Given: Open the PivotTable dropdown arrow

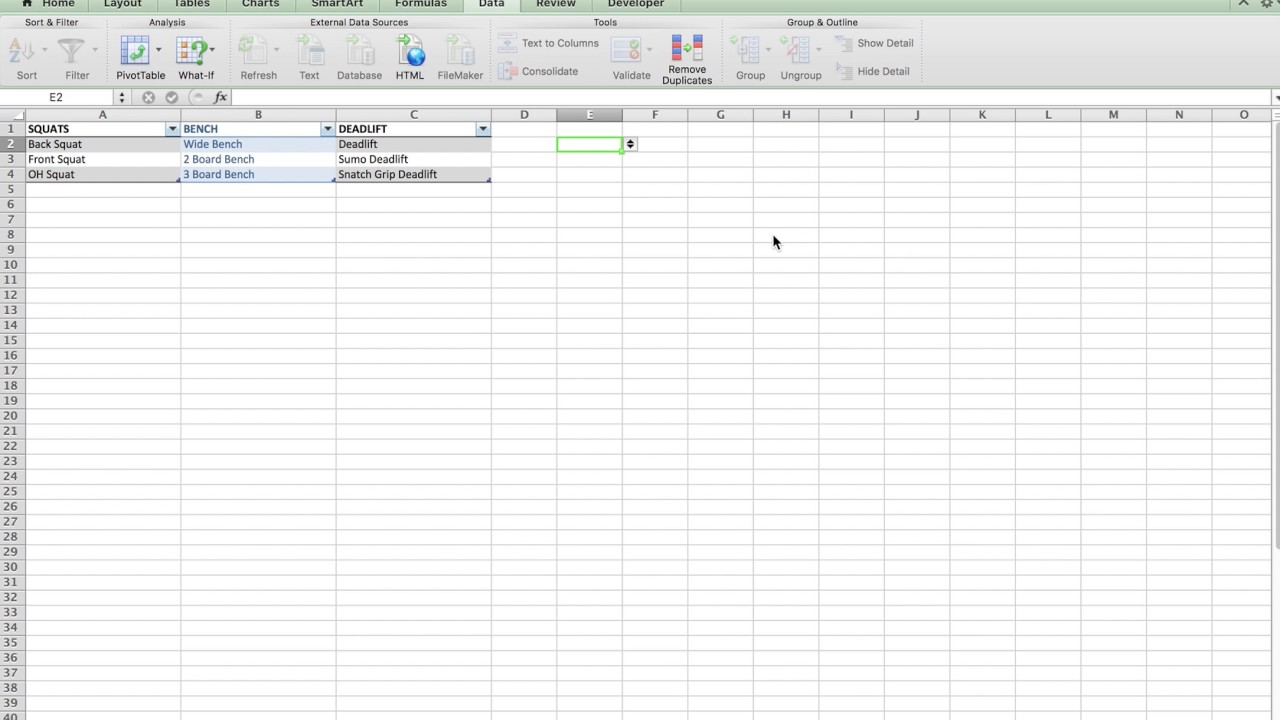Looking at the screenshot, I should [x=158, y=50].
